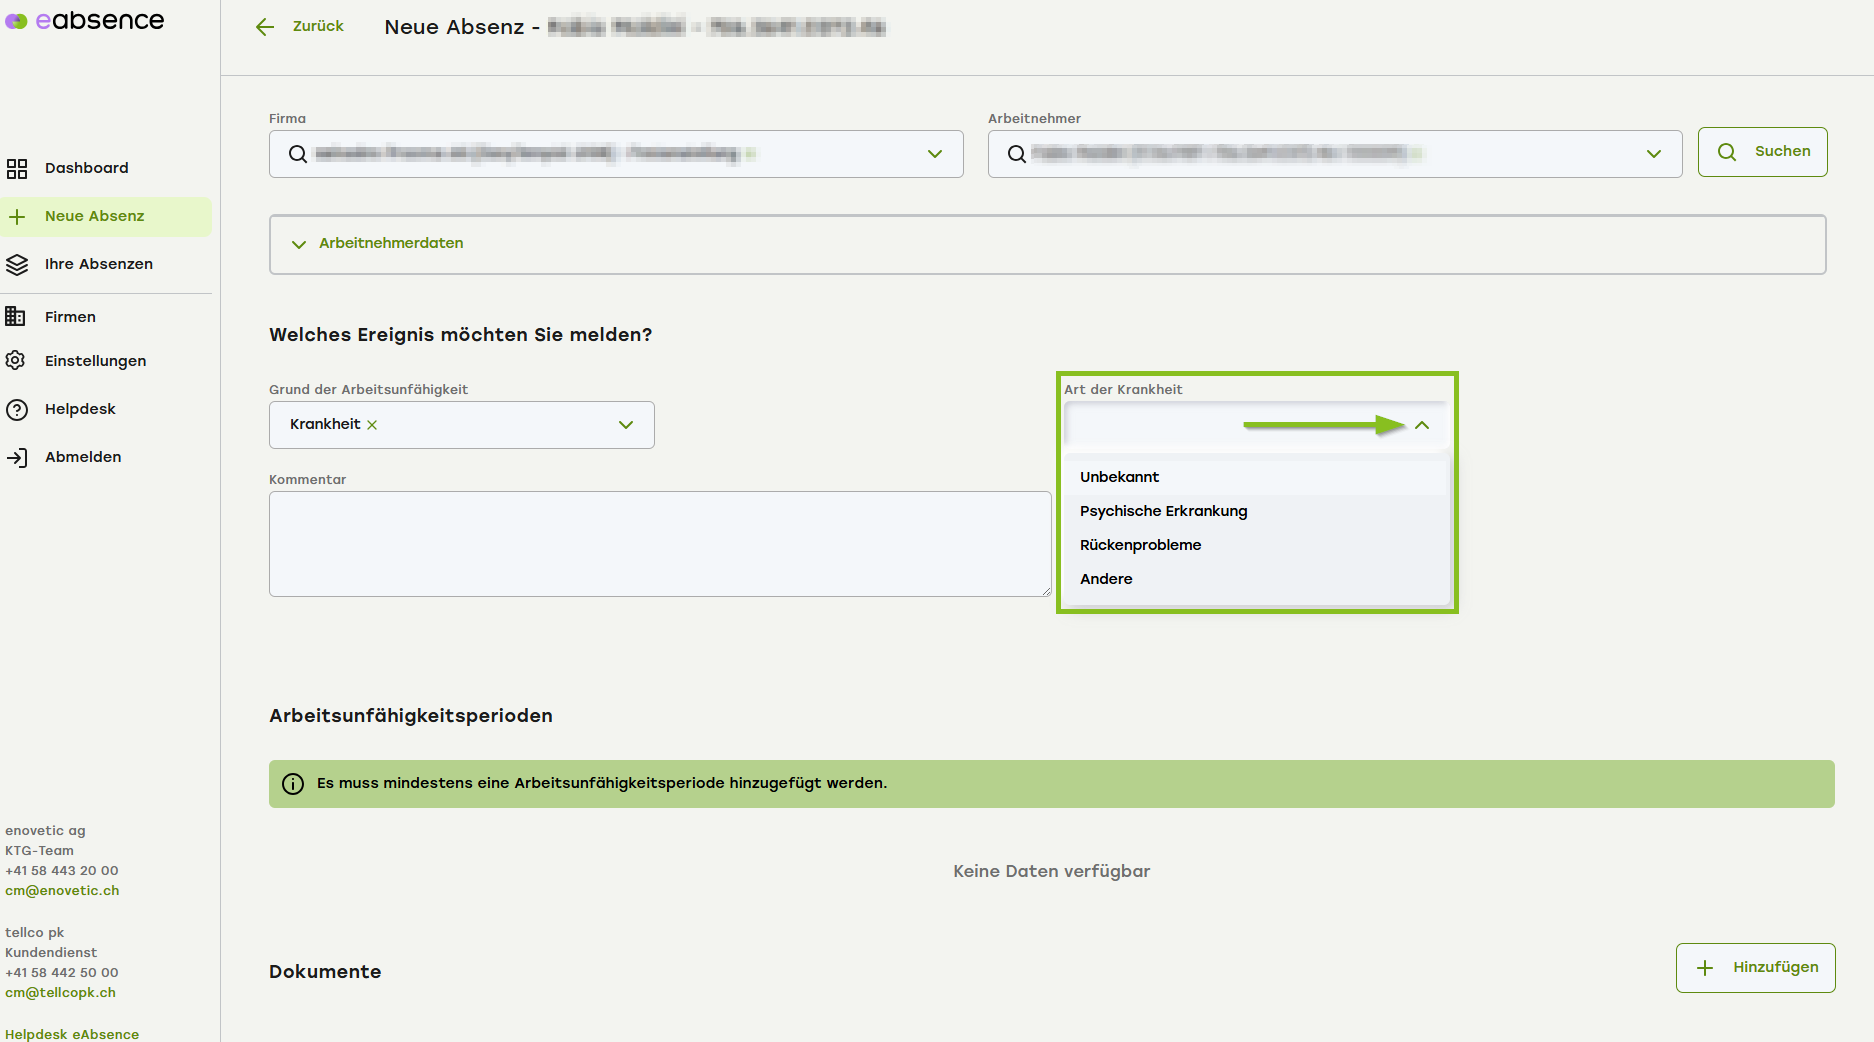Click the back arrow icon next to Zurück

coord(265,27)
